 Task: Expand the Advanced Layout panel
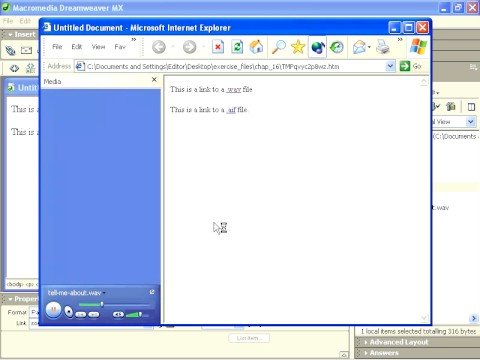366,342
